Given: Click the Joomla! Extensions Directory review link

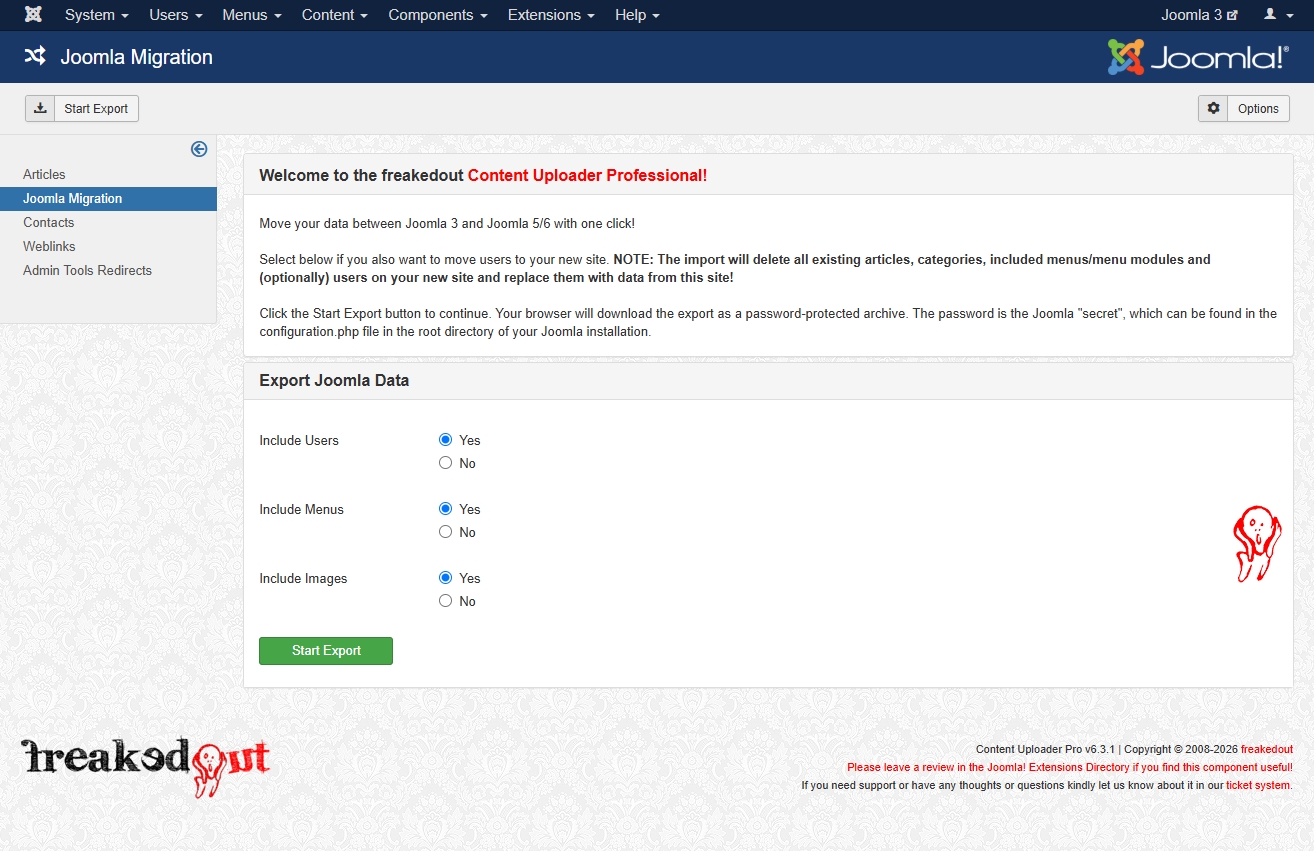Looking at the screenshot, I should coord(1070,767).
